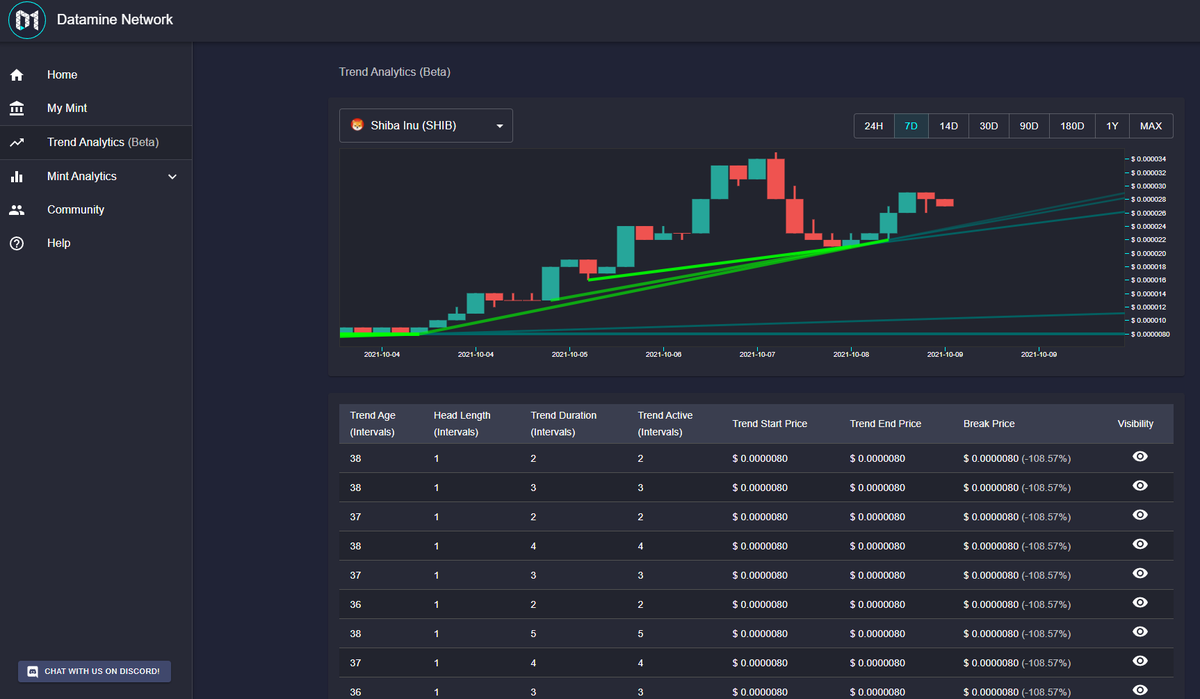
Task: Click the $ 0.000016 price axis label
Action: [1148, 280]
